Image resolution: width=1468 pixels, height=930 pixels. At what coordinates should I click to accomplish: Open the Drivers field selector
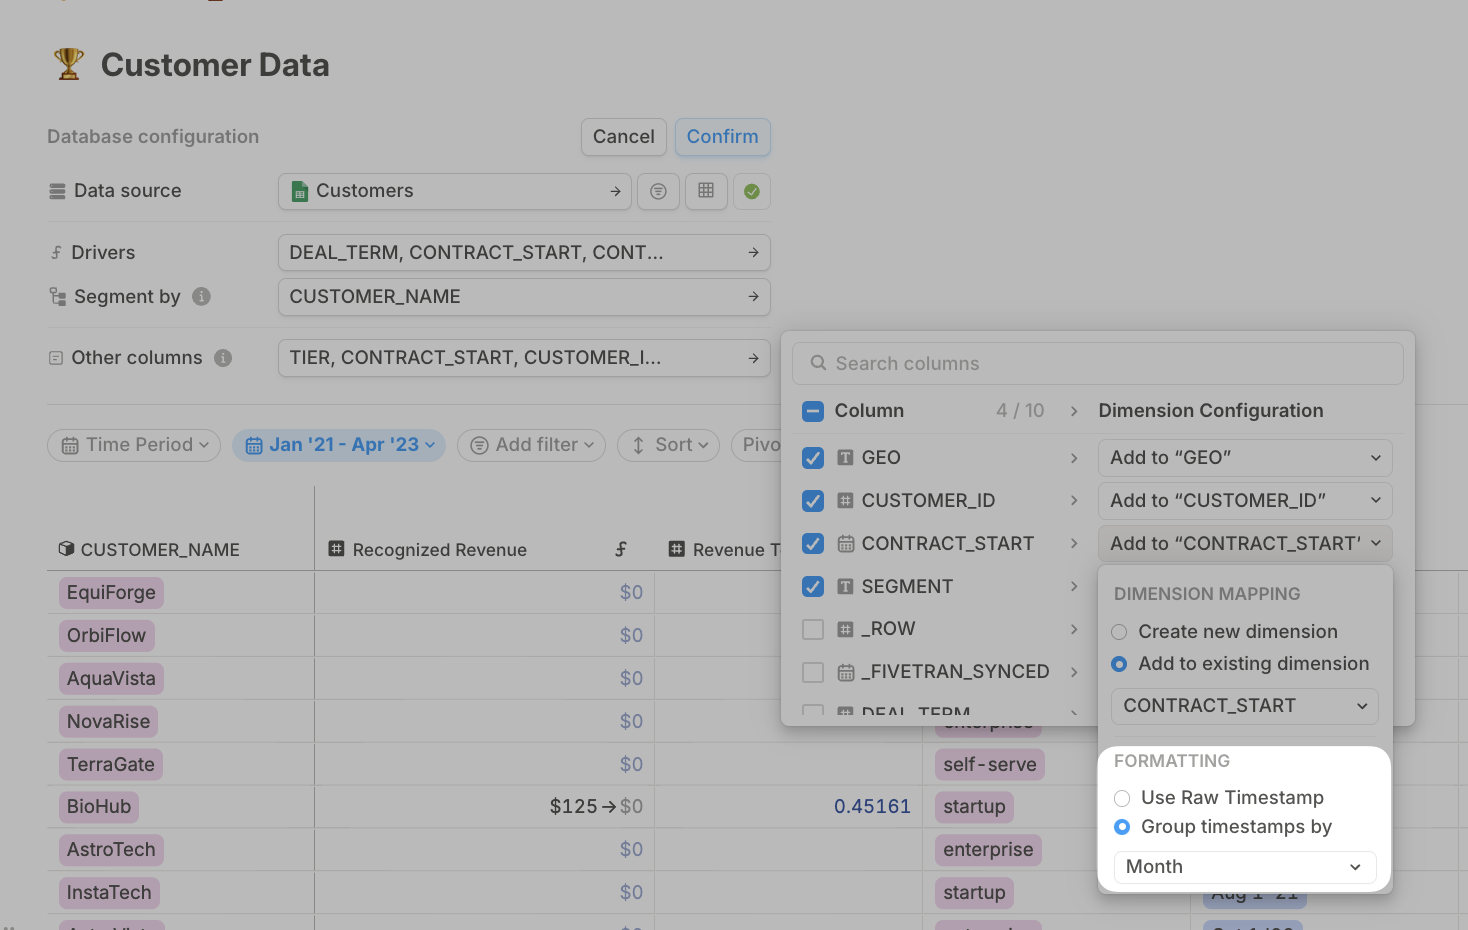click(524, 253)
